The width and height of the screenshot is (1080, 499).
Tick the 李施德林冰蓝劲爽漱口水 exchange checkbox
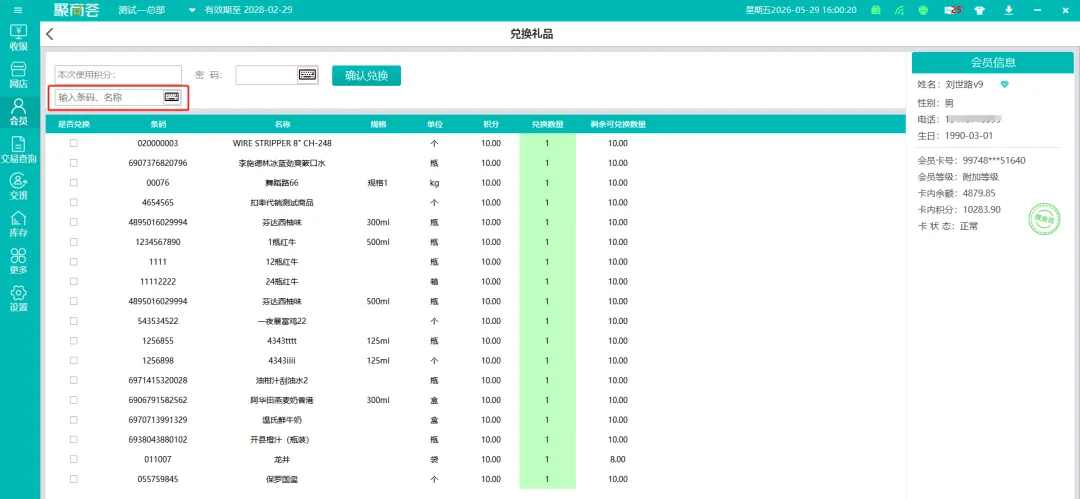74,163
